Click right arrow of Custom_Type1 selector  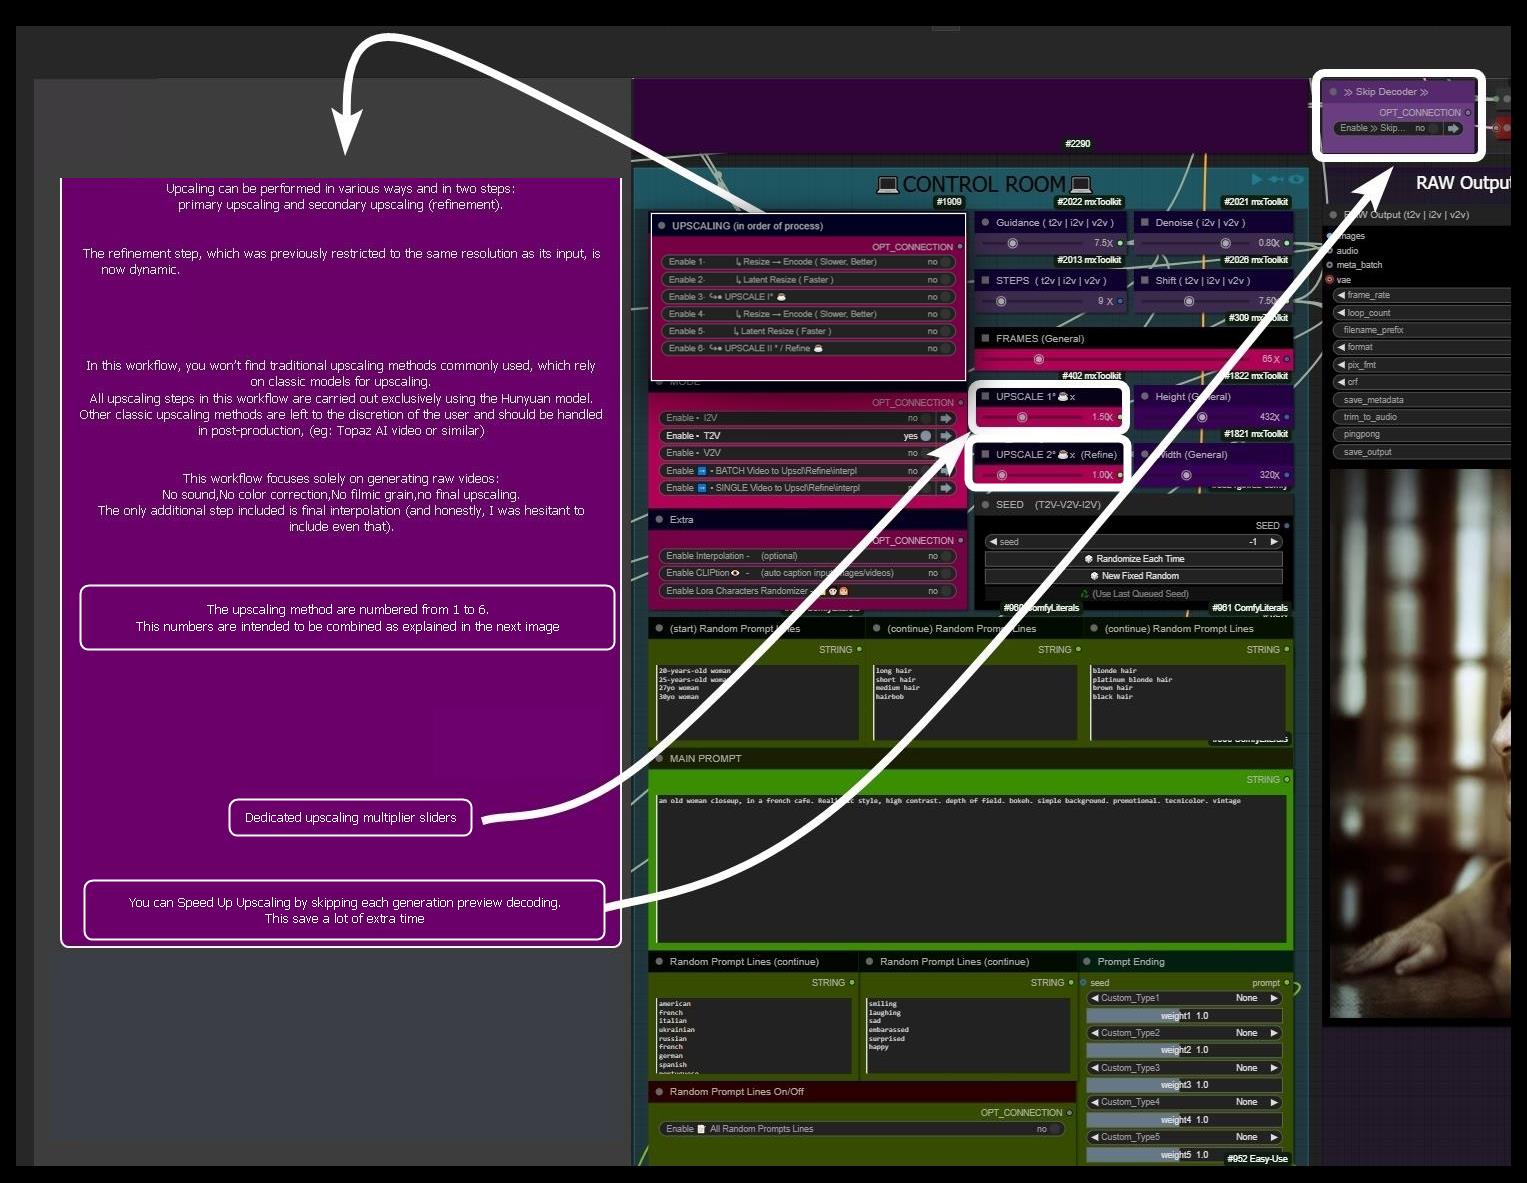(1274, 998)
